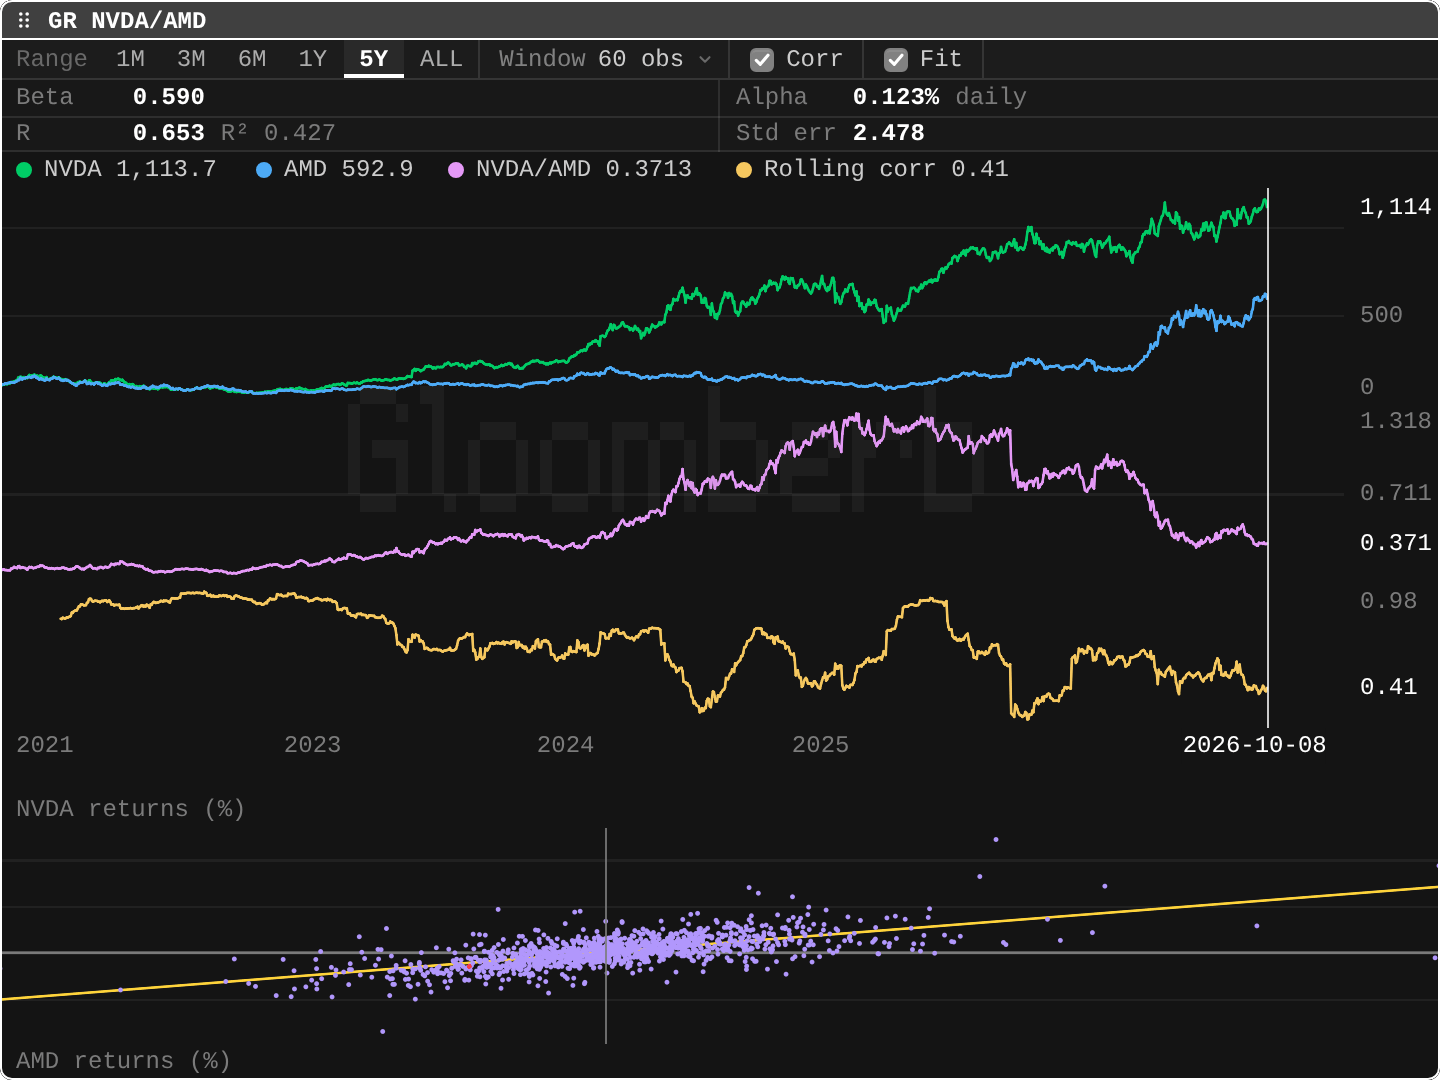Click the 2023 time axis label
The width and height of the screenshot is (1440, 1080).
(313, 745)
